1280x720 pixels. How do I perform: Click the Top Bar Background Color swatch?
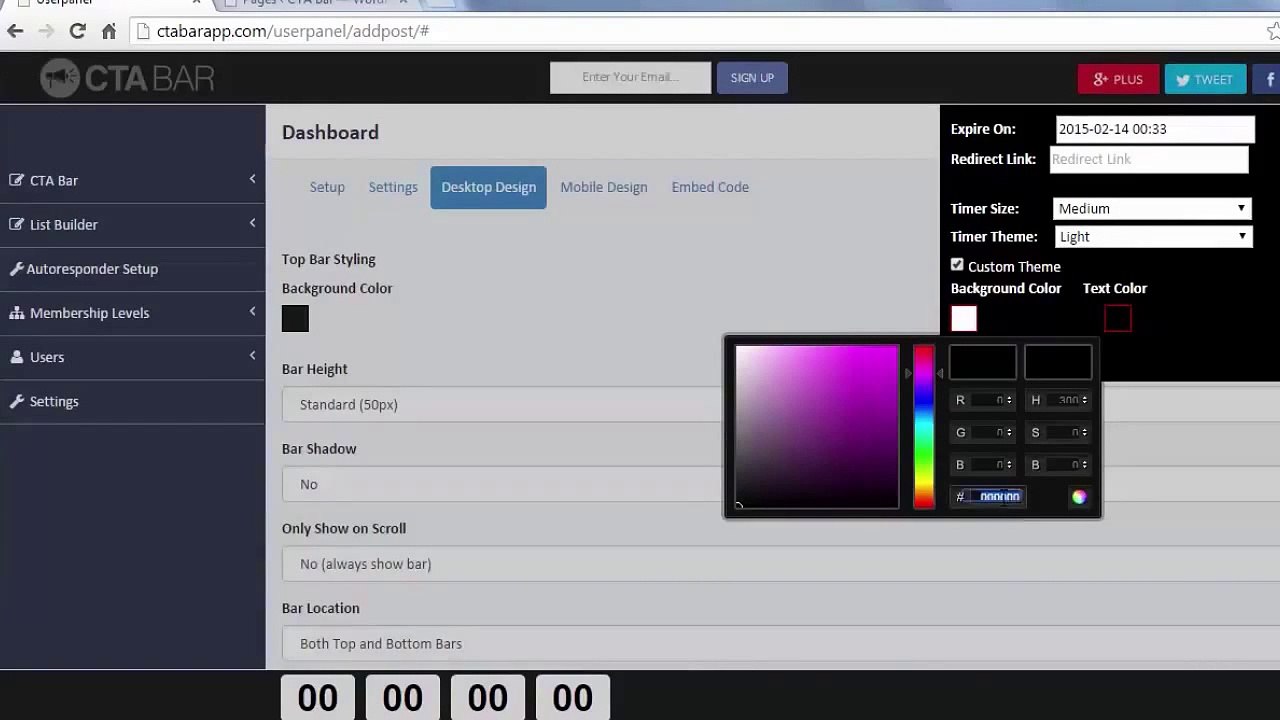[295, 318]
